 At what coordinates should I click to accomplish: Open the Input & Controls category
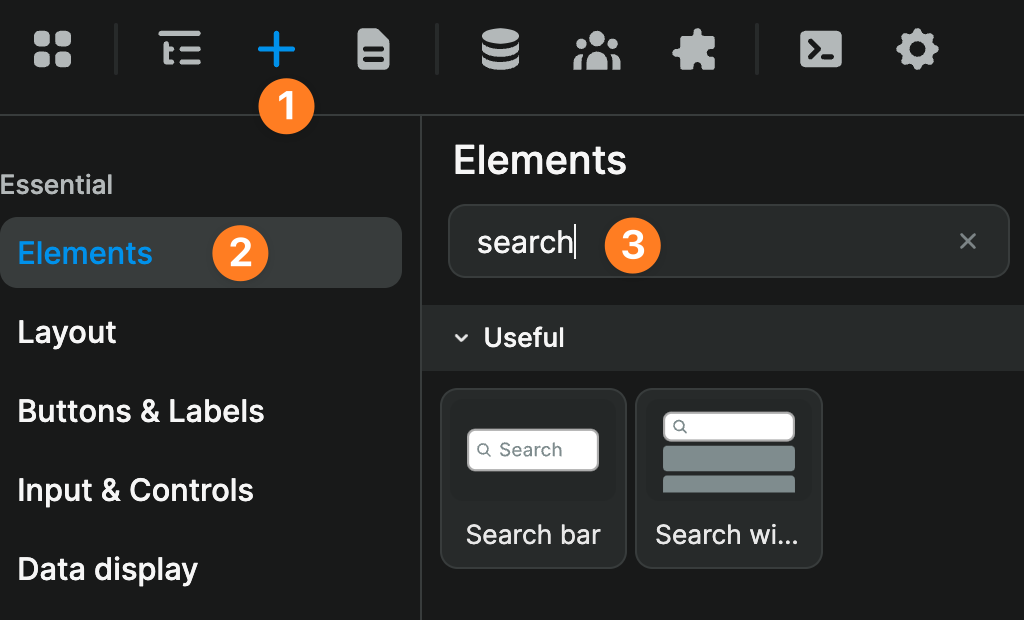pos(135,490)
